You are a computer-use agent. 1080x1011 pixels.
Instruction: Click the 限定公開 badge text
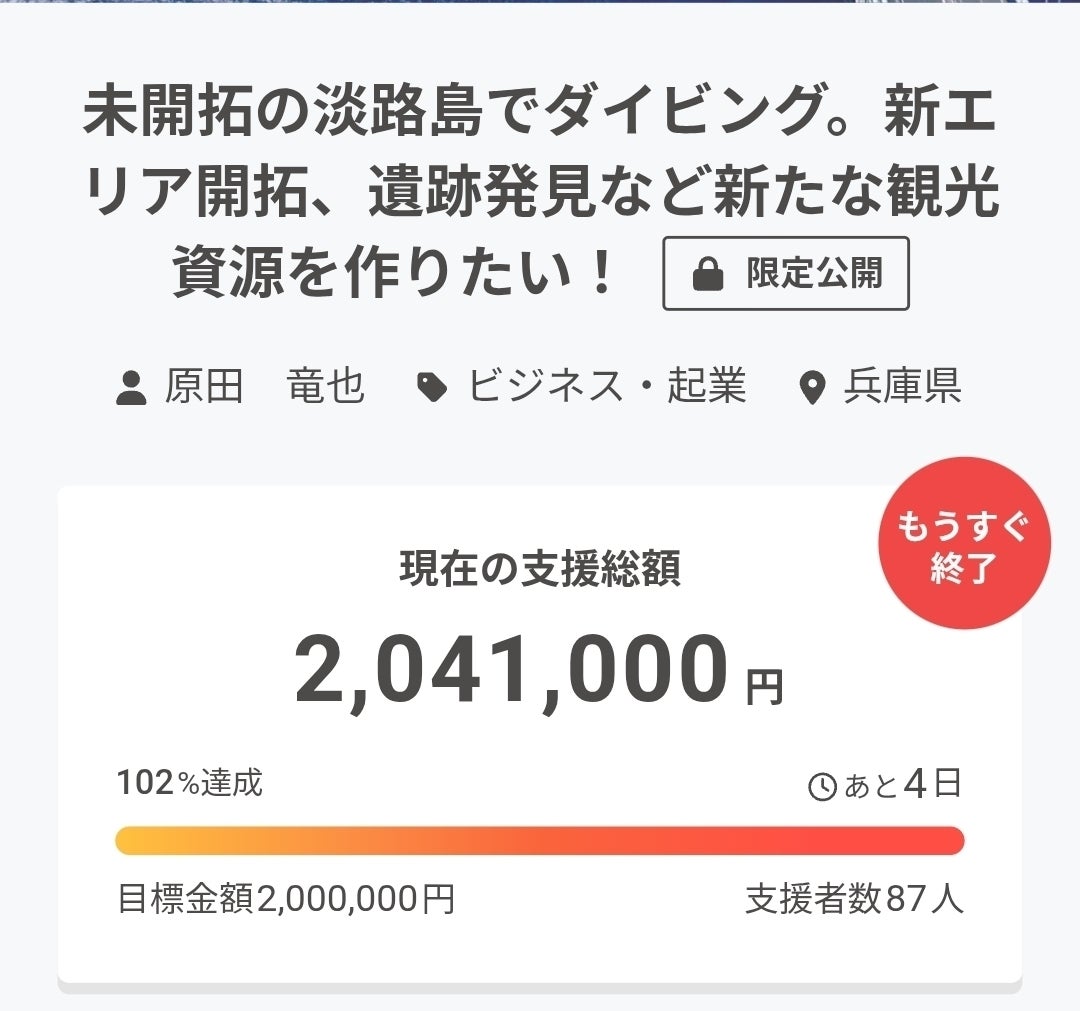click(814, 274)
